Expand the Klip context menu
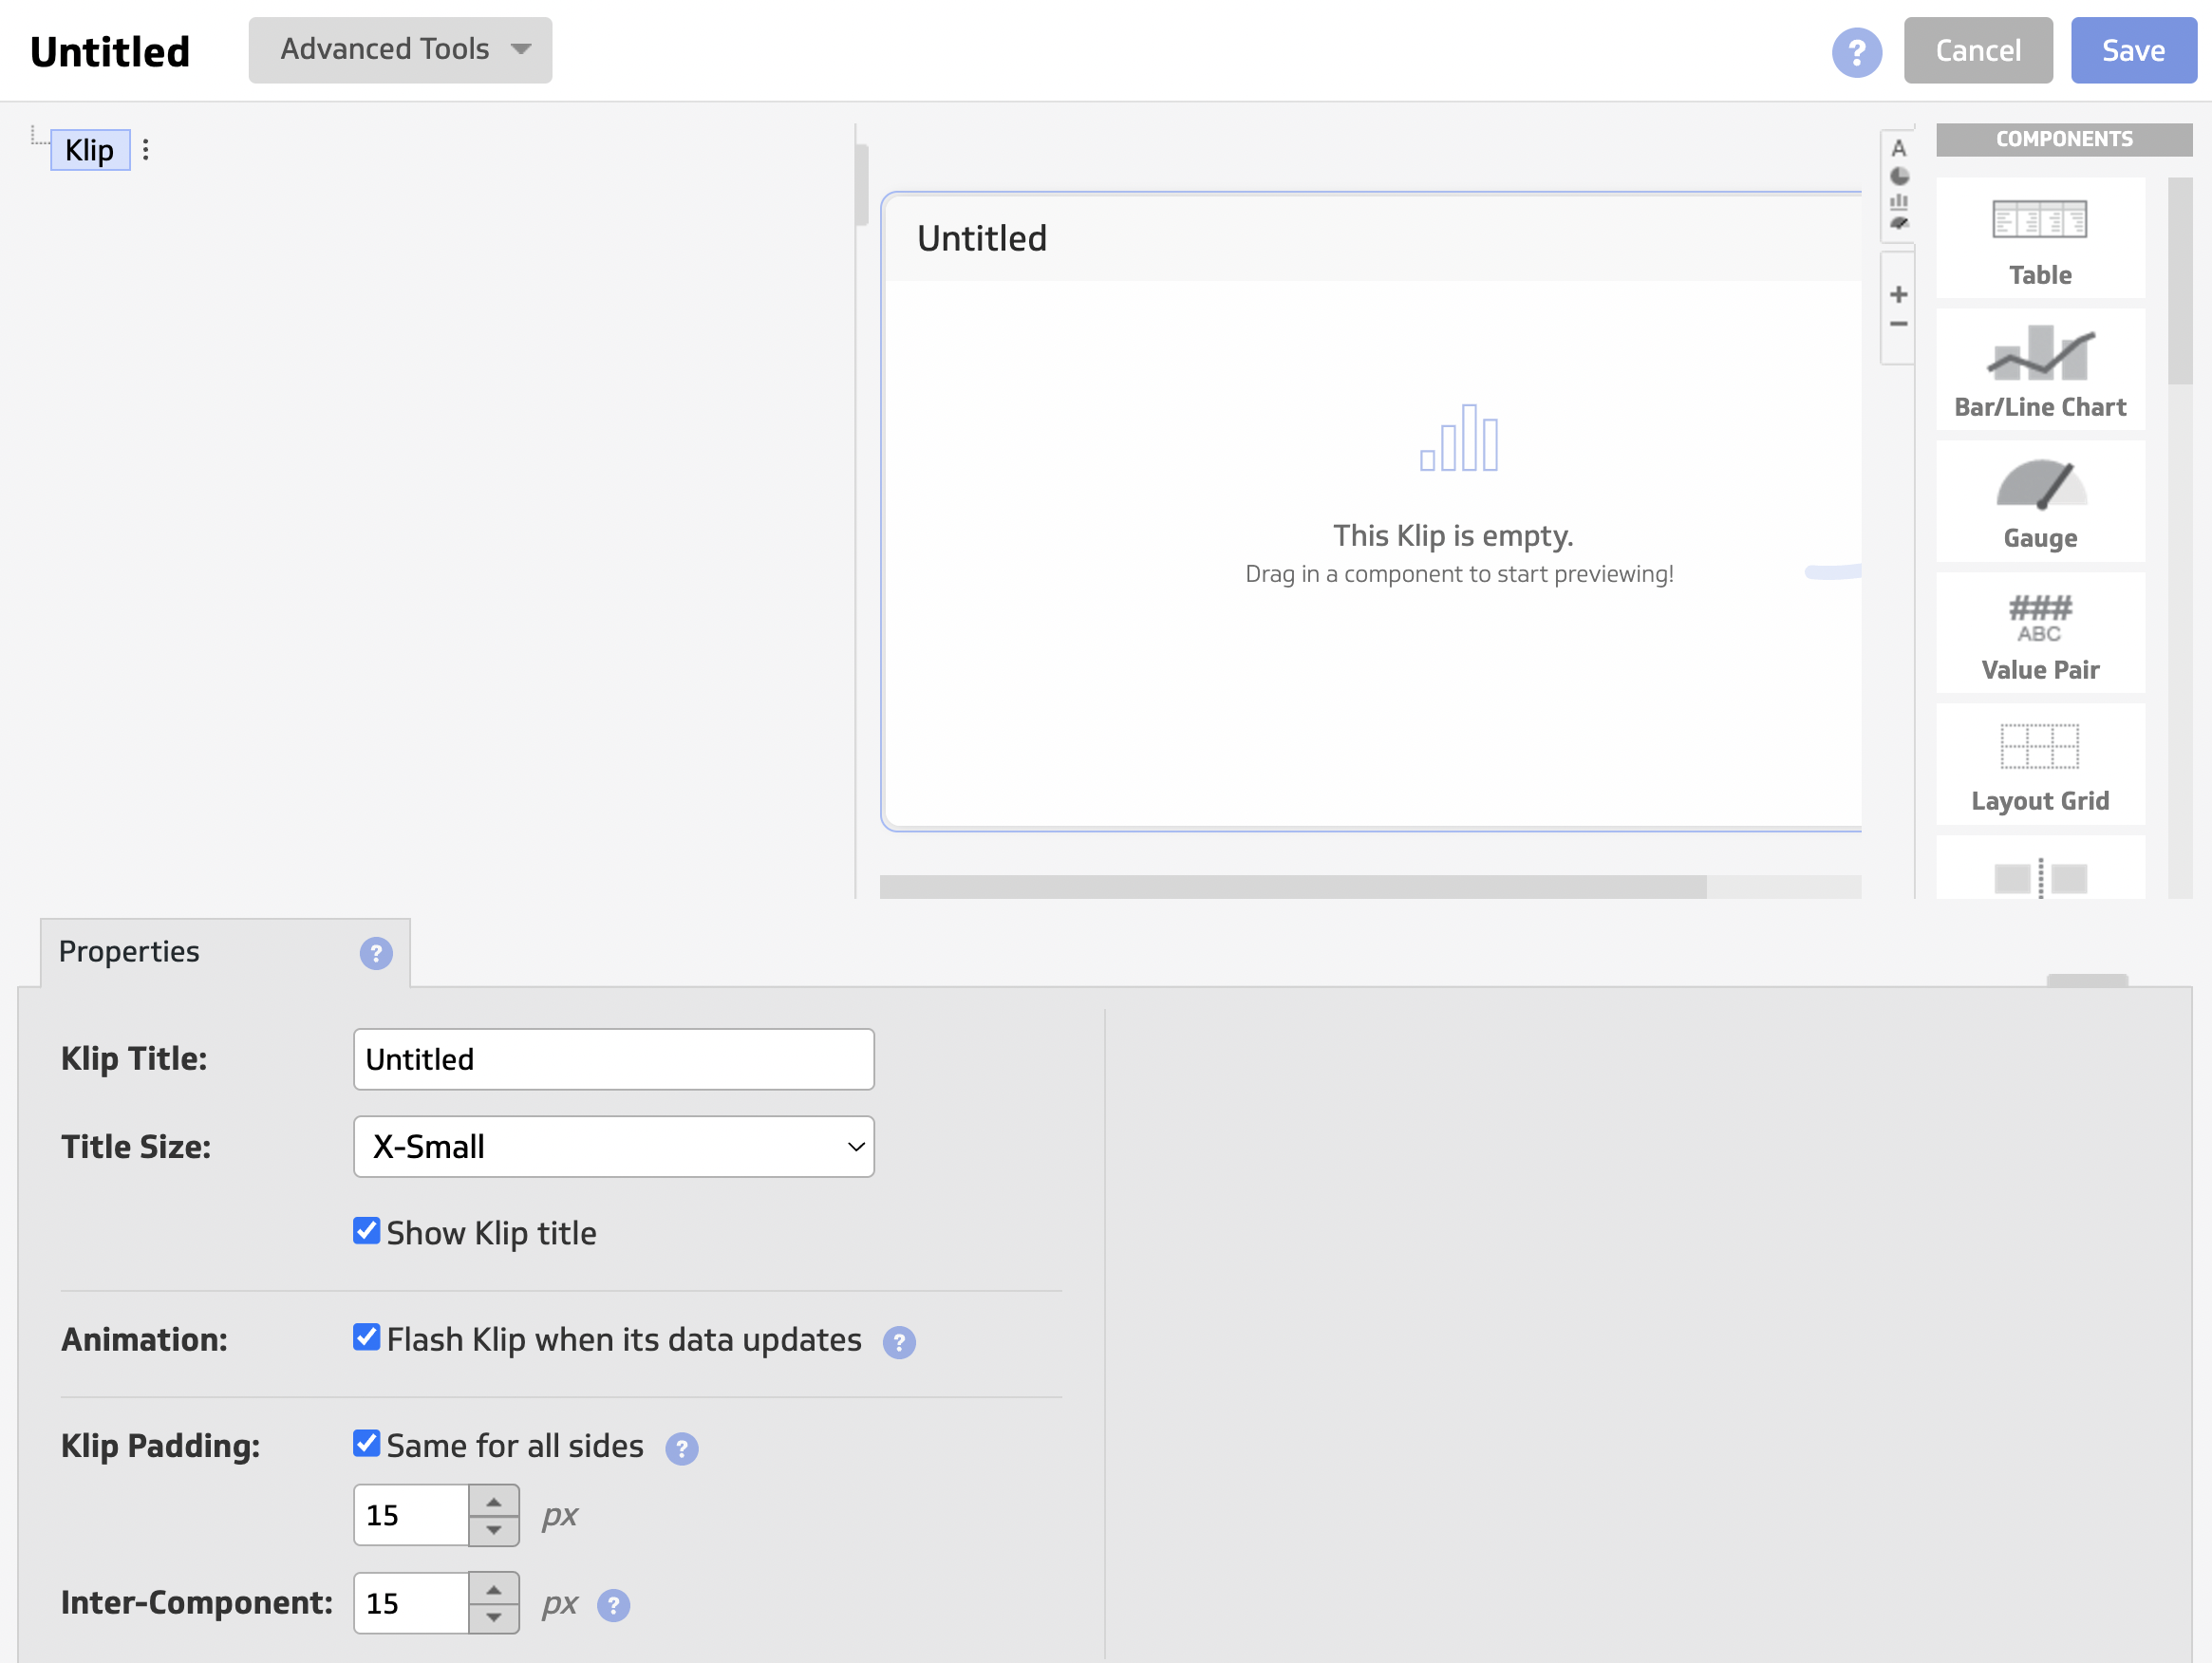The width and height of the screenshot is (2212, 1663). tap(147, 148)
